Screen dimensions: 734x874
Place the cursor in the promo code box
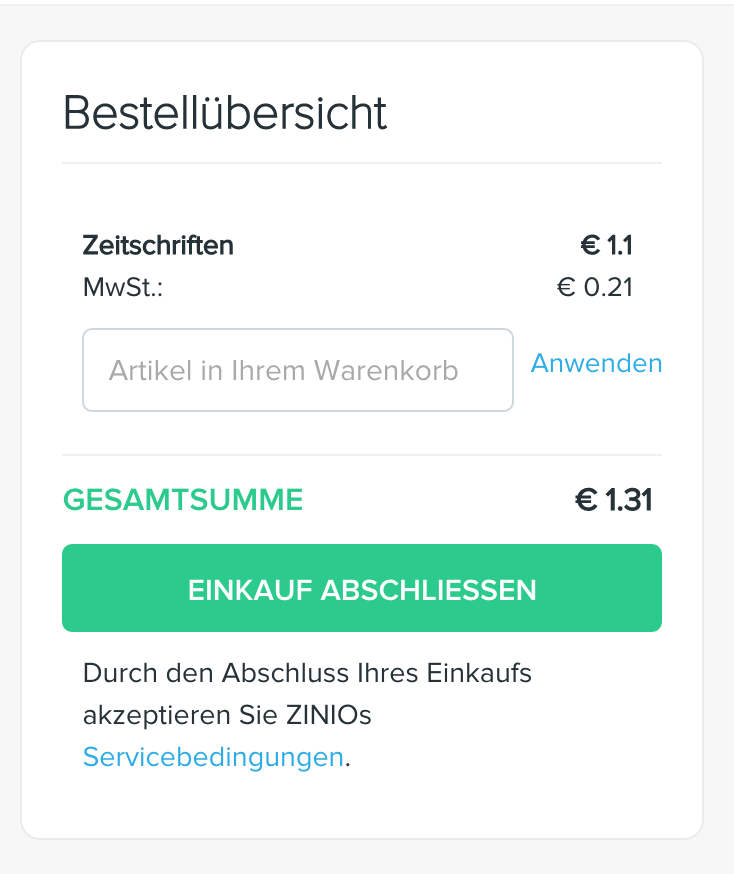tap(298, 370)
